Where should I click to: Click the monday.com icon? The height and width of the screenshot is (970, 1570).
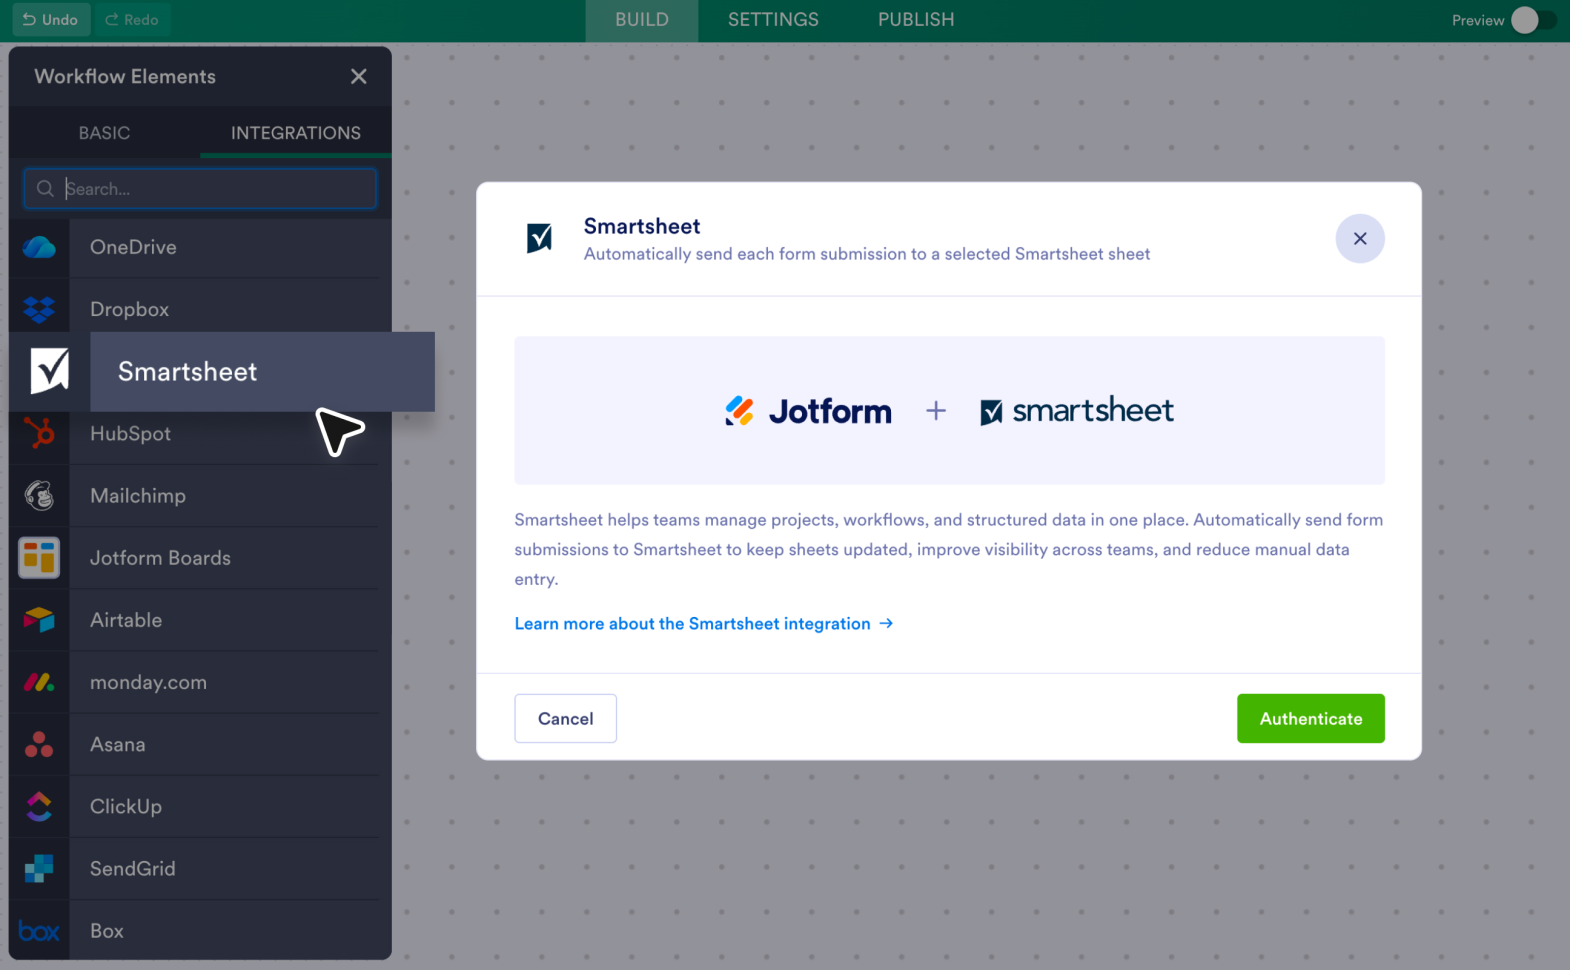coord(39,682)
